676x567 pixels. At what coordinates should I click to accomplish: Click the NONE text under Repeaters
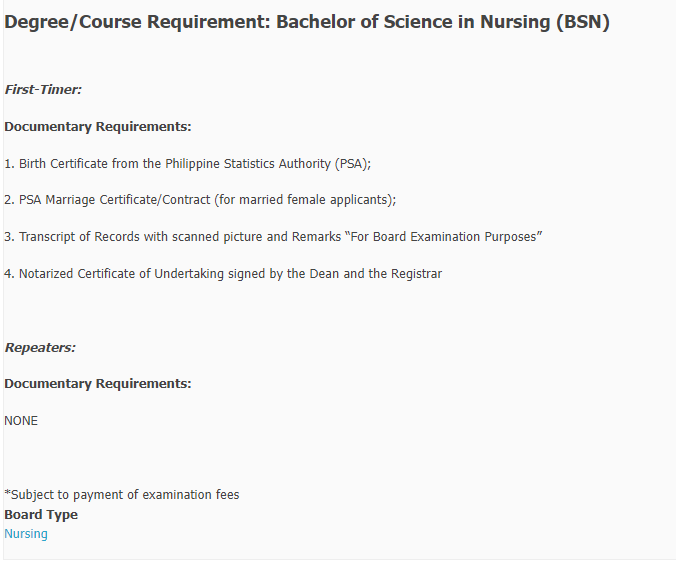(x=21, y=421)
